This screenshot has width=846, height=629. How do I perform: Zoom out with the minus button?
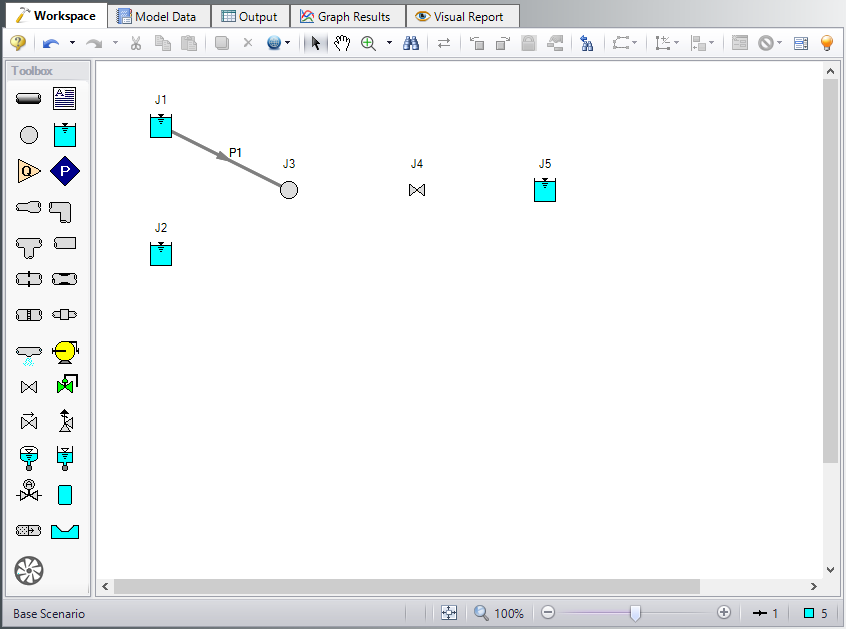pyautogui.click(x=548, y=612)
